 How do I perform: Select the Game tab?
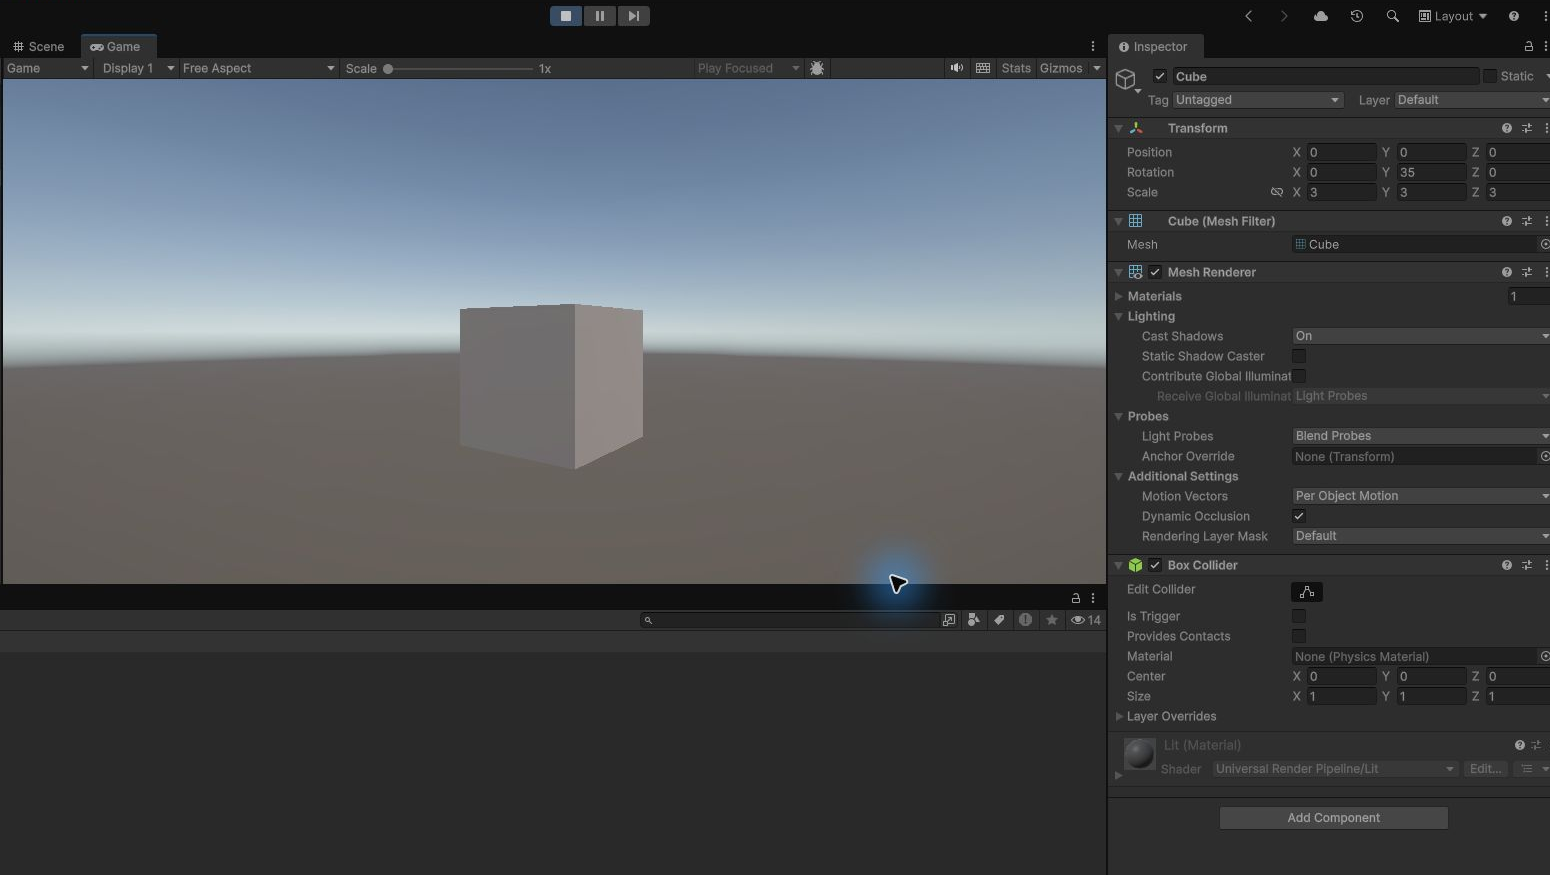point(116,47)
